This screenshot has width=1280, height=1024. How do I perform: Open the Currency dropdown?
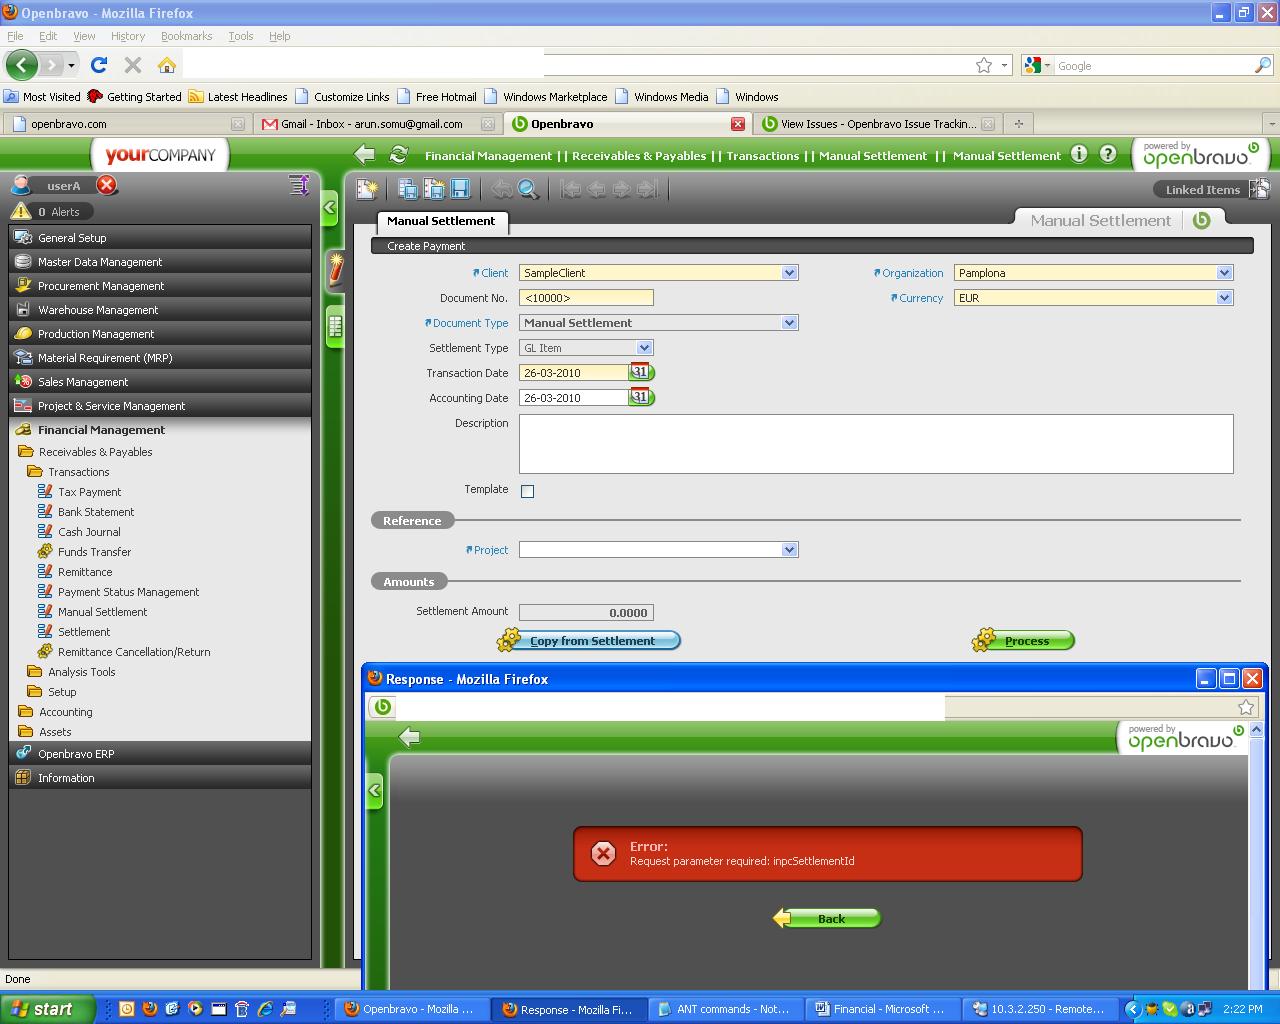pos(1224,297)
